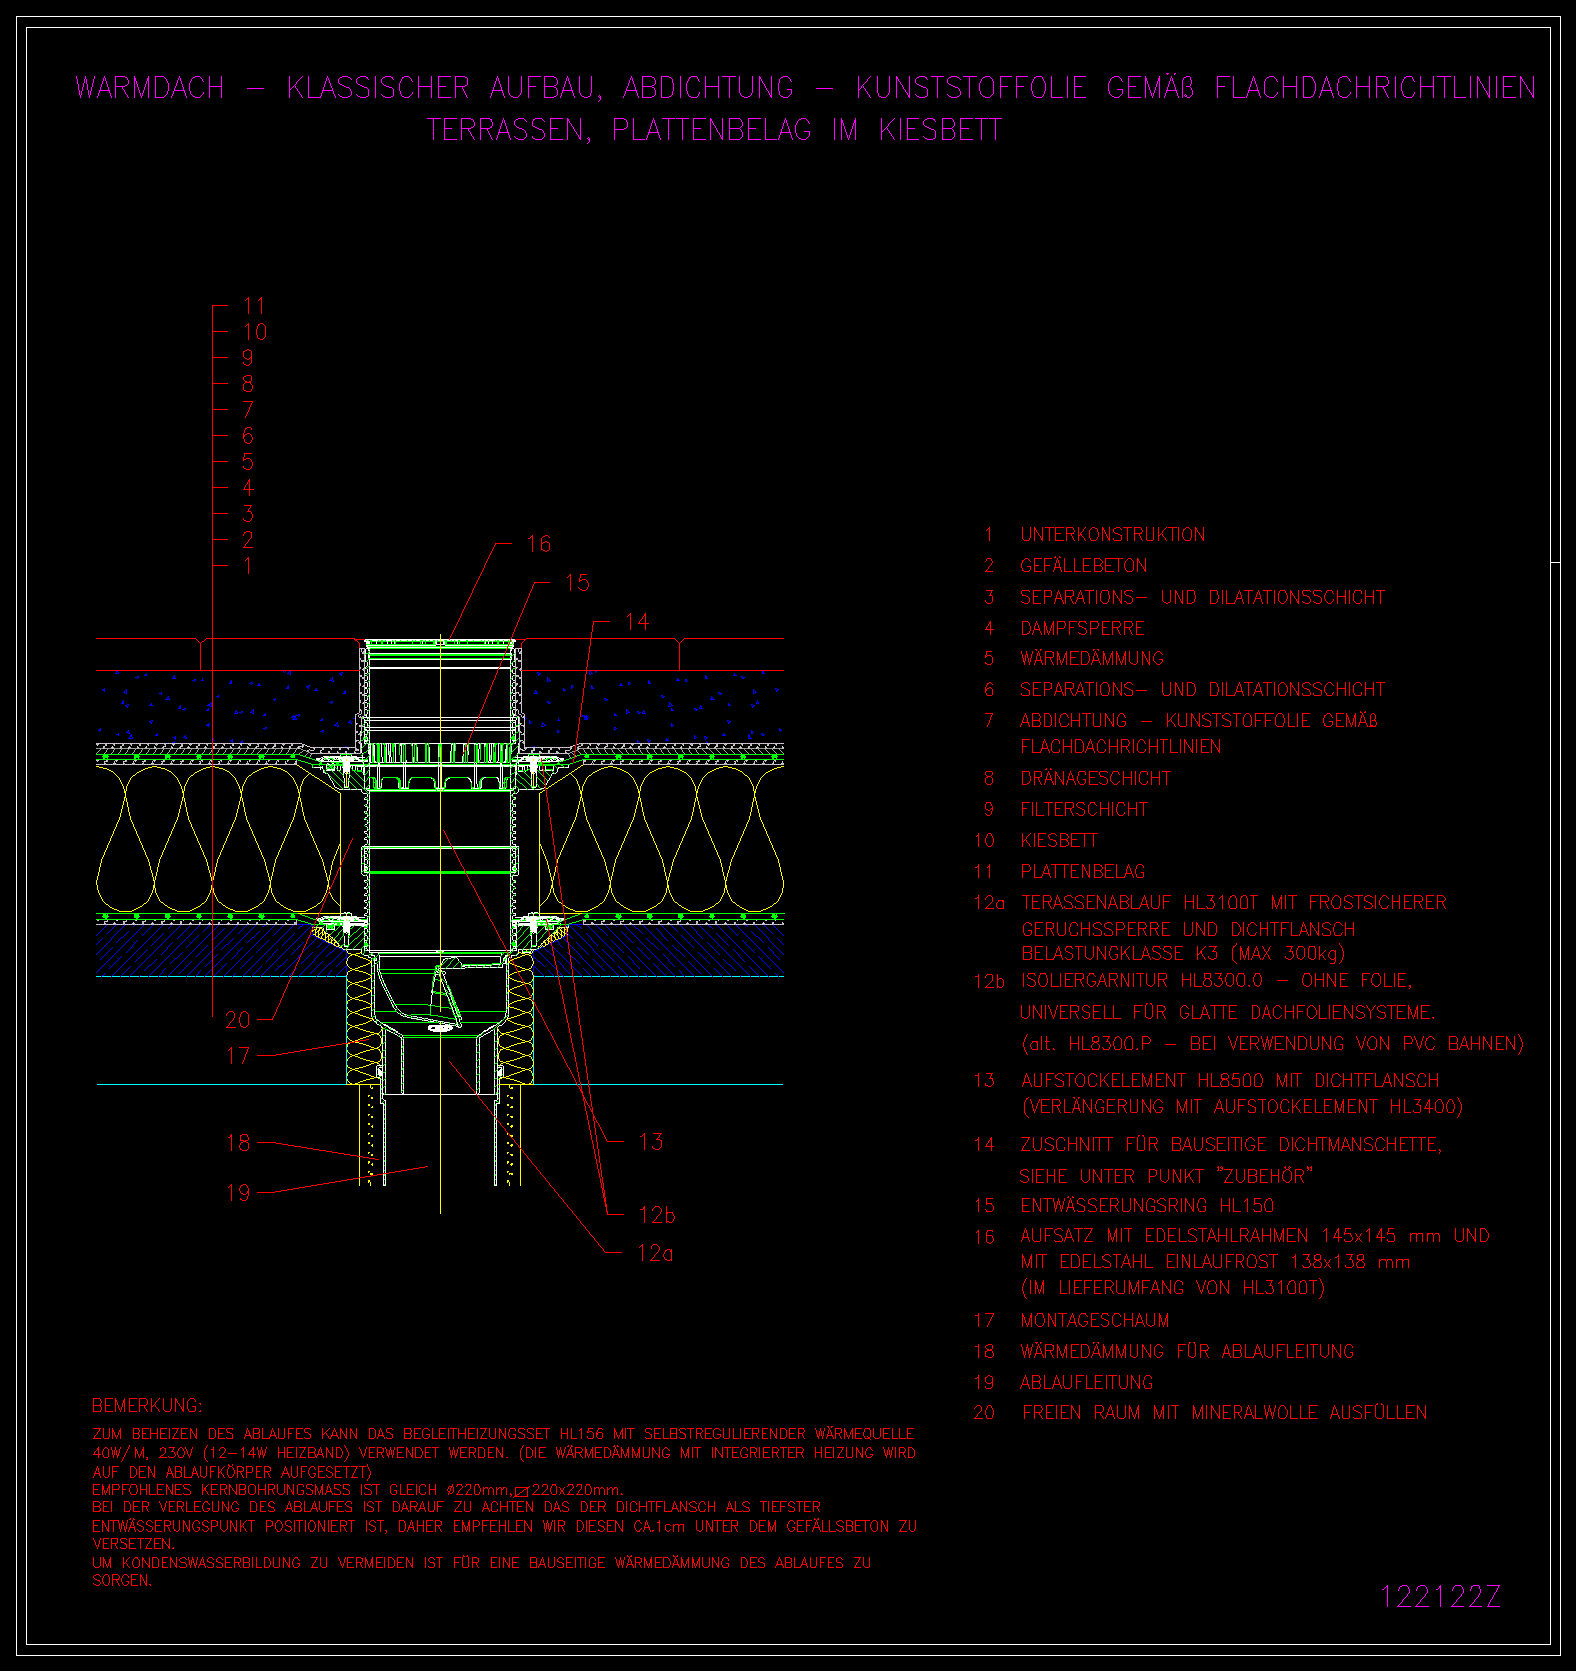
Task: Click 'BELASTUNGKLASSE K3 (MAX 300kg)' text
Action: pyautogui.click(x=1183, y=953)
